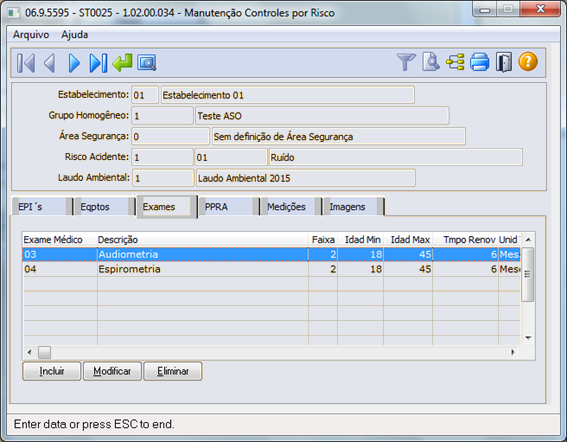
Task: Click the document search icon
Action: [x=430, y=62]
